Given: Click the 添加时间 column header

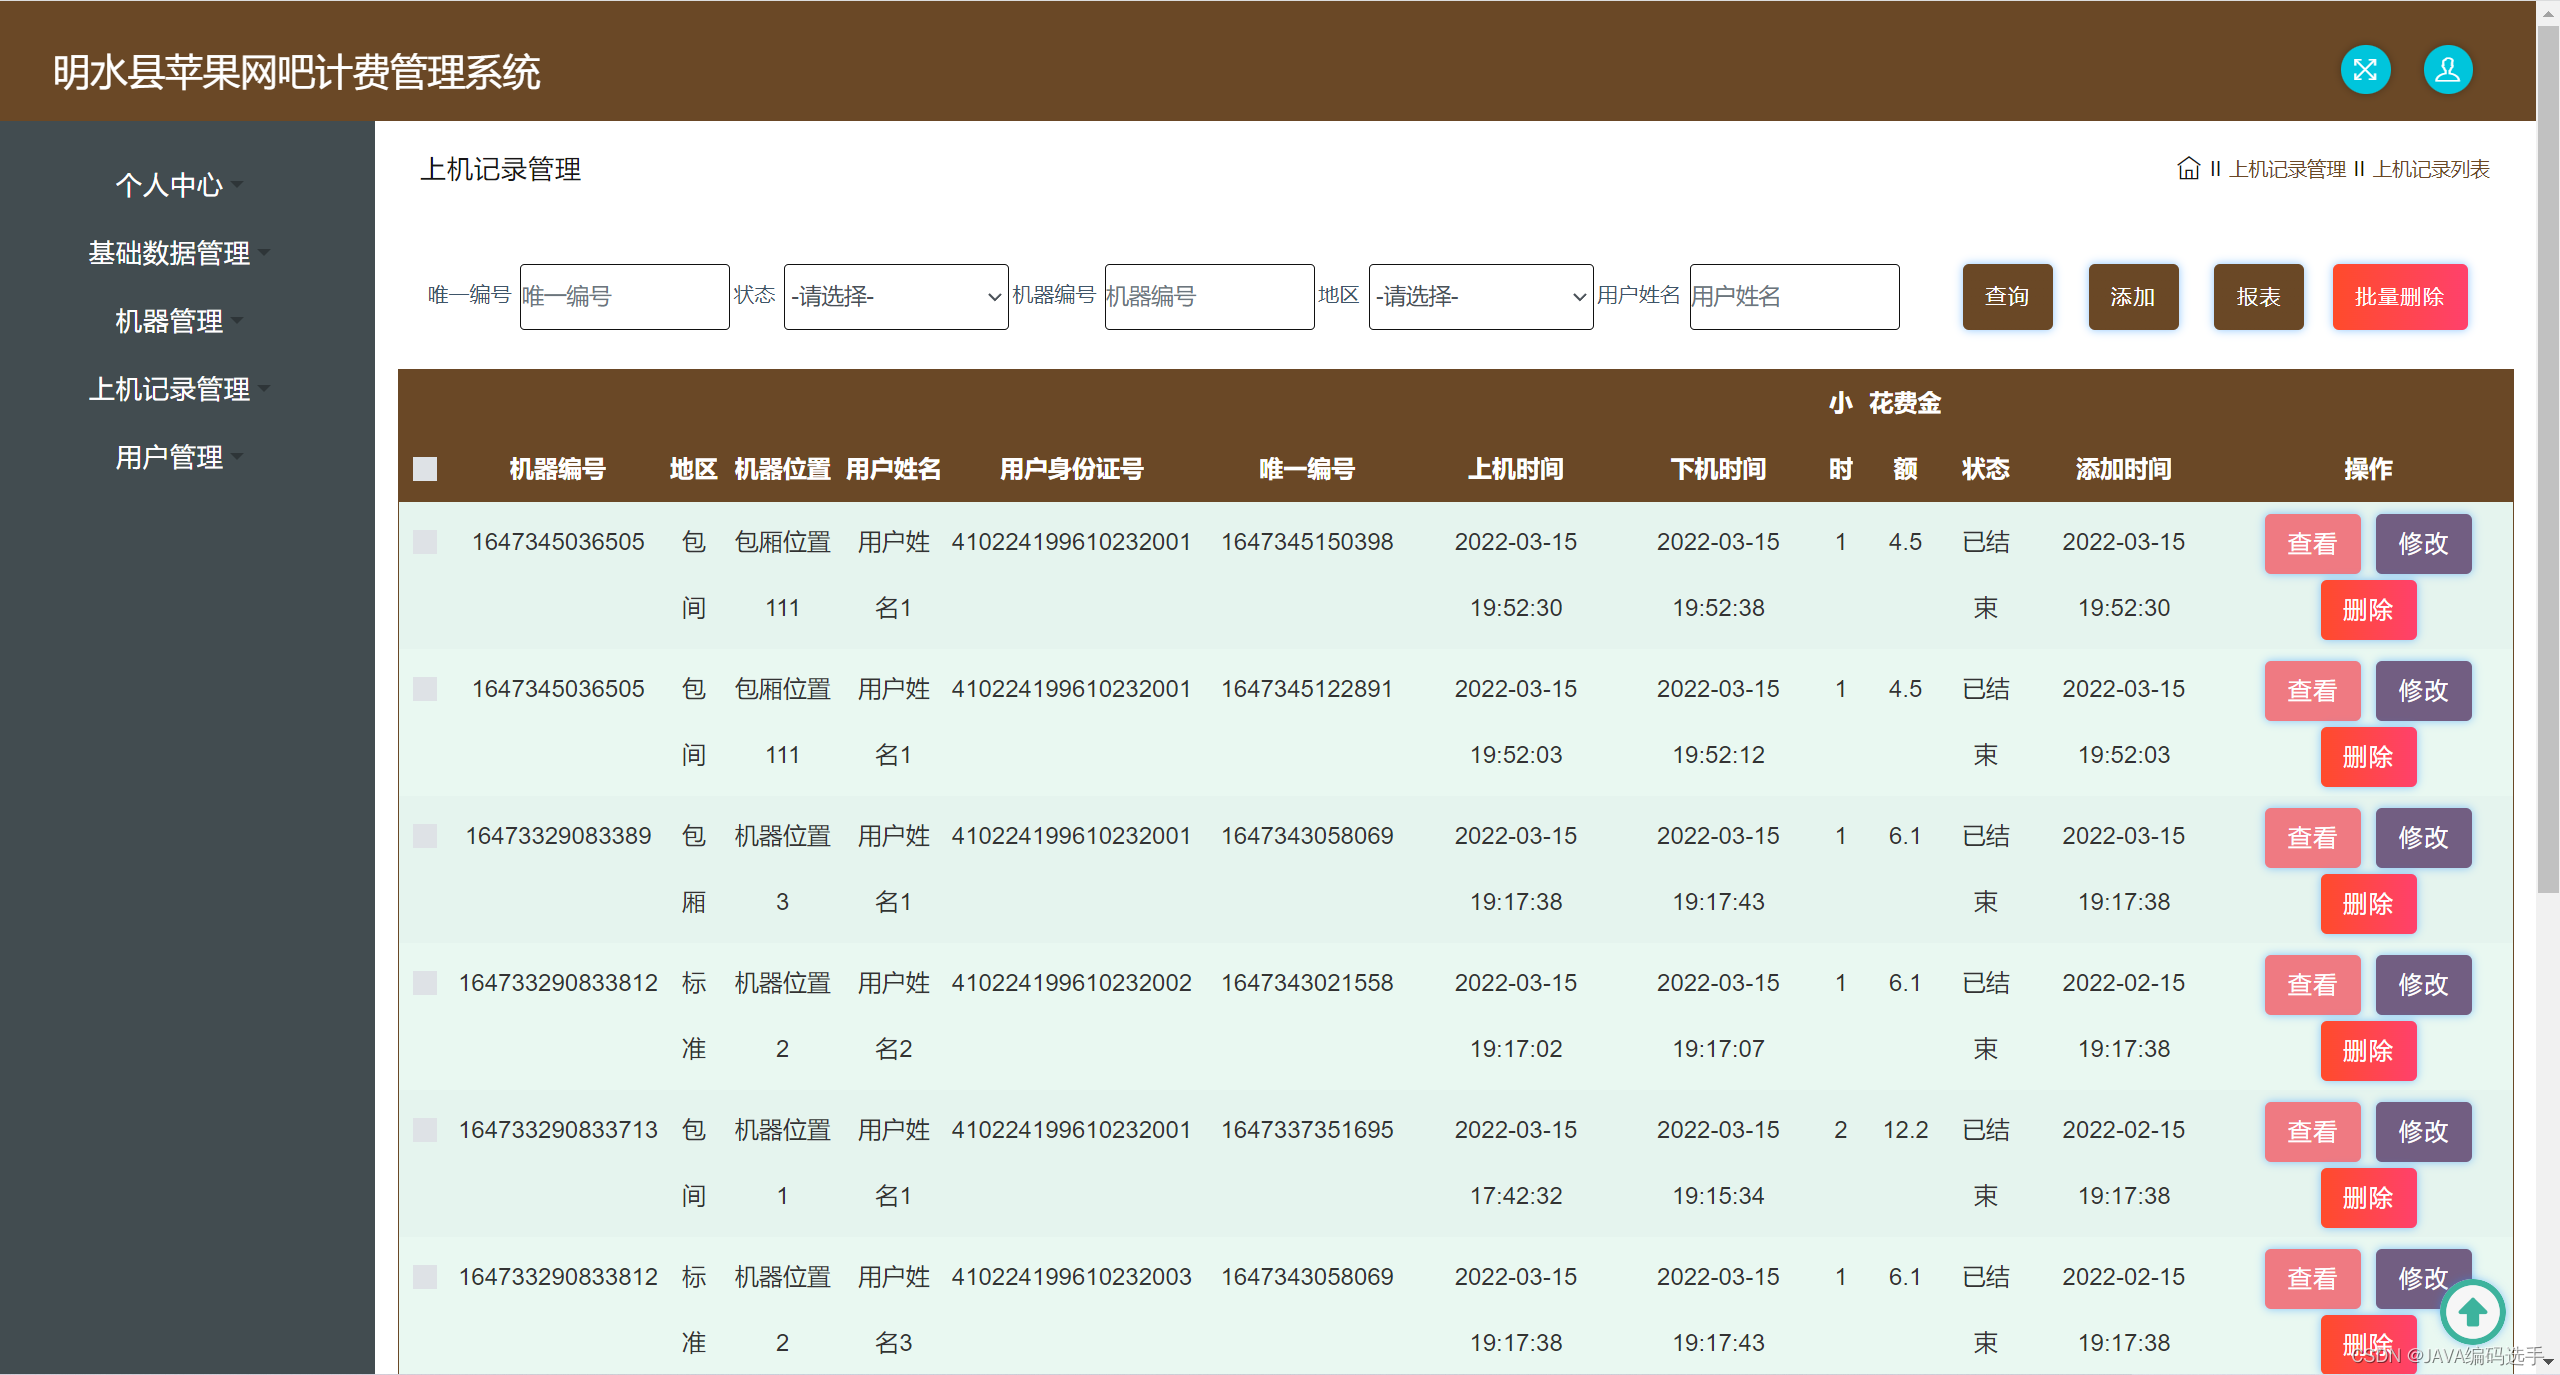Looking at the screenshot, I should [2123, 469].
